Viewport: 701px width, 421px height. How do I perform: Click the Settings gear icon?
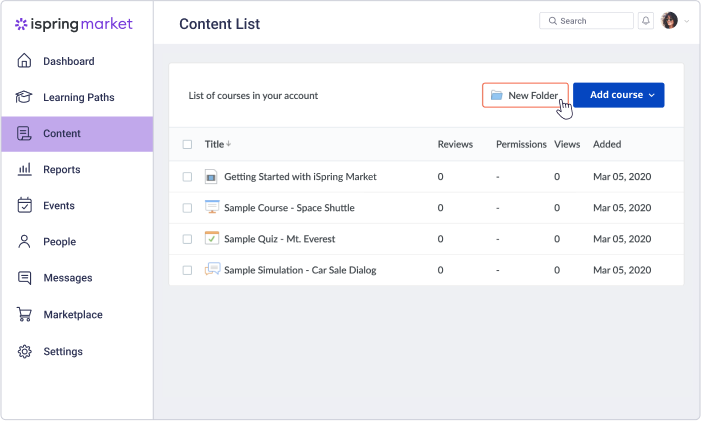point(25,351)
